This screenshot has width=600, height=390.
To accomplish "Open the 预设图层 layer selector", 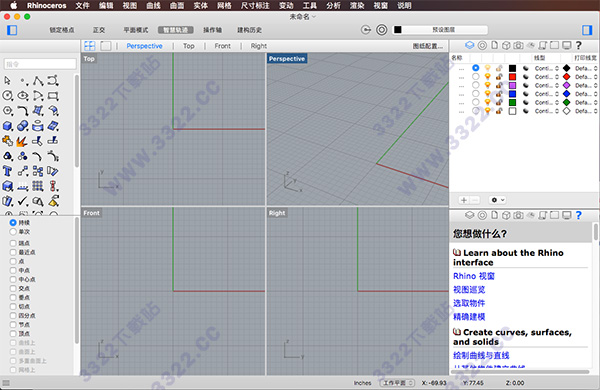I will pyautogui.click(x=440, y=30).
